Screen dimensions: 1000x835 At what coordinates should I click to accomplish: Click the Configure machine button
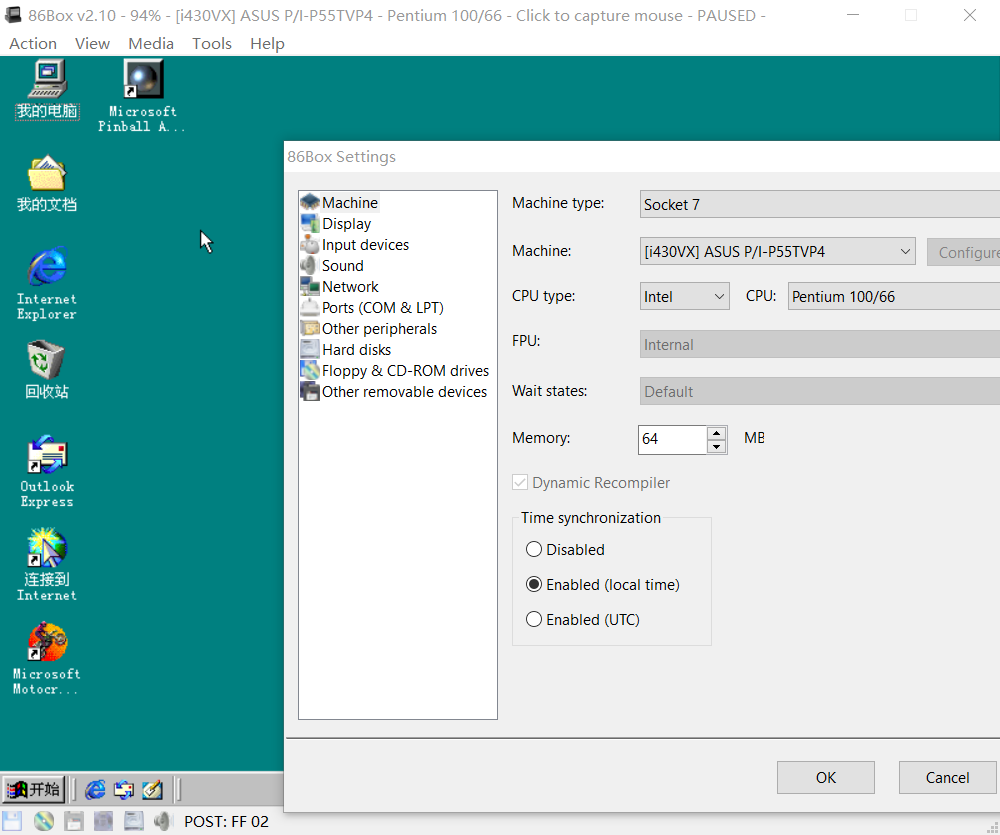(x=964, y=252)
